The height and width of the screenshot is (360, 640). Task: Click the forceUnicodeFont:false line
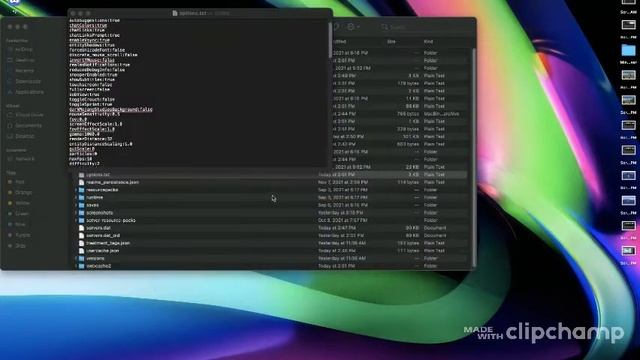[x=97, y=50]
